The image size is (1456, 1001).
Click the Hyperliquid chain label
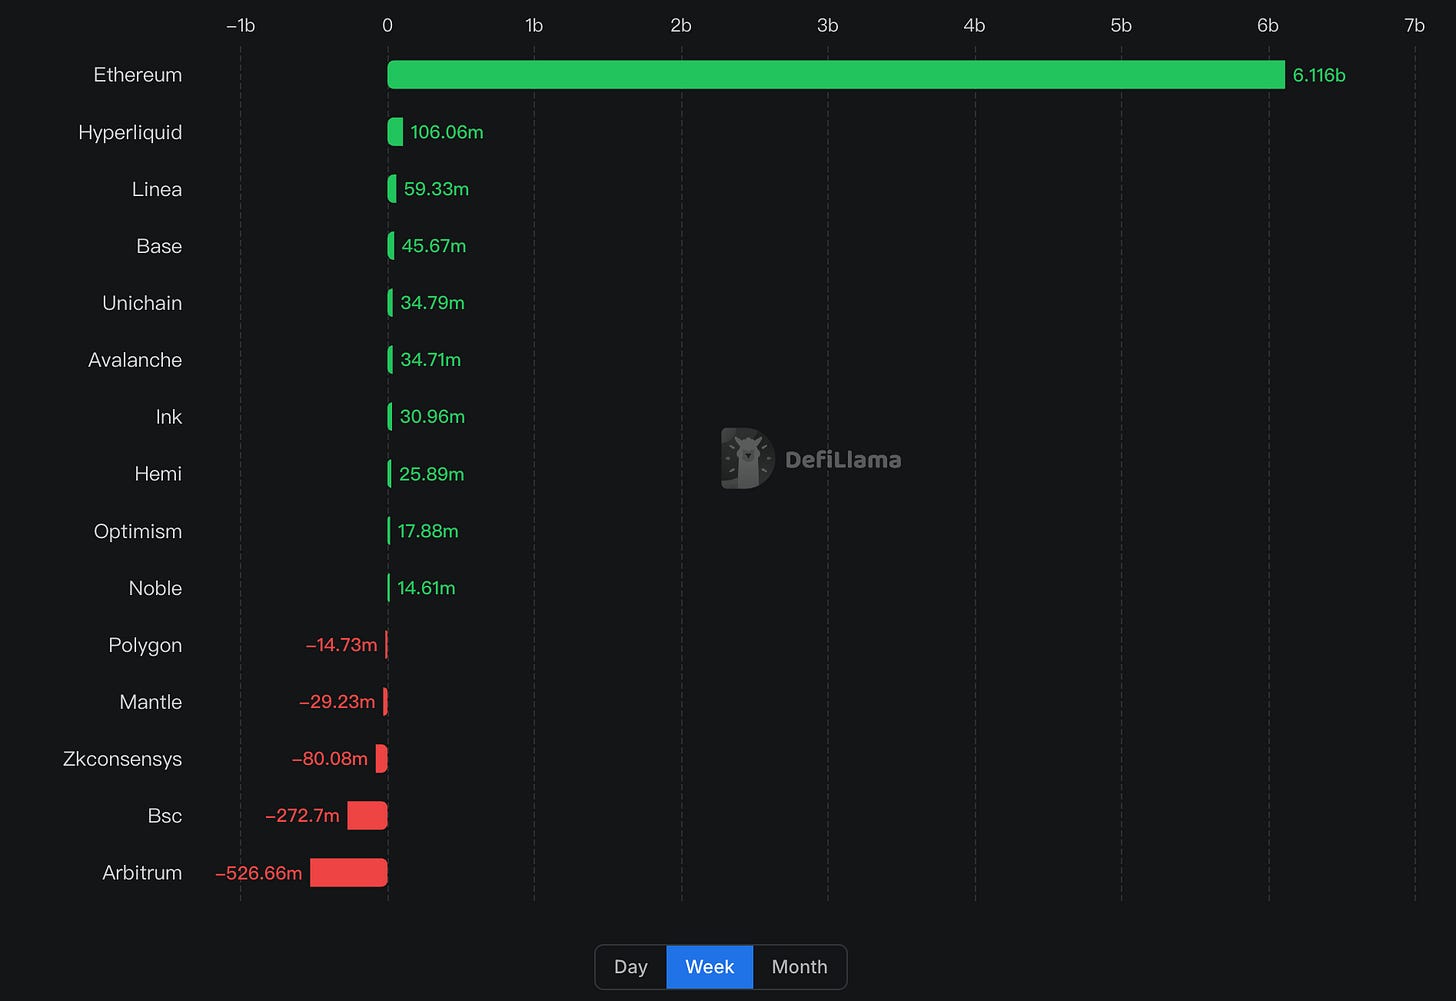tap(130, 132)
